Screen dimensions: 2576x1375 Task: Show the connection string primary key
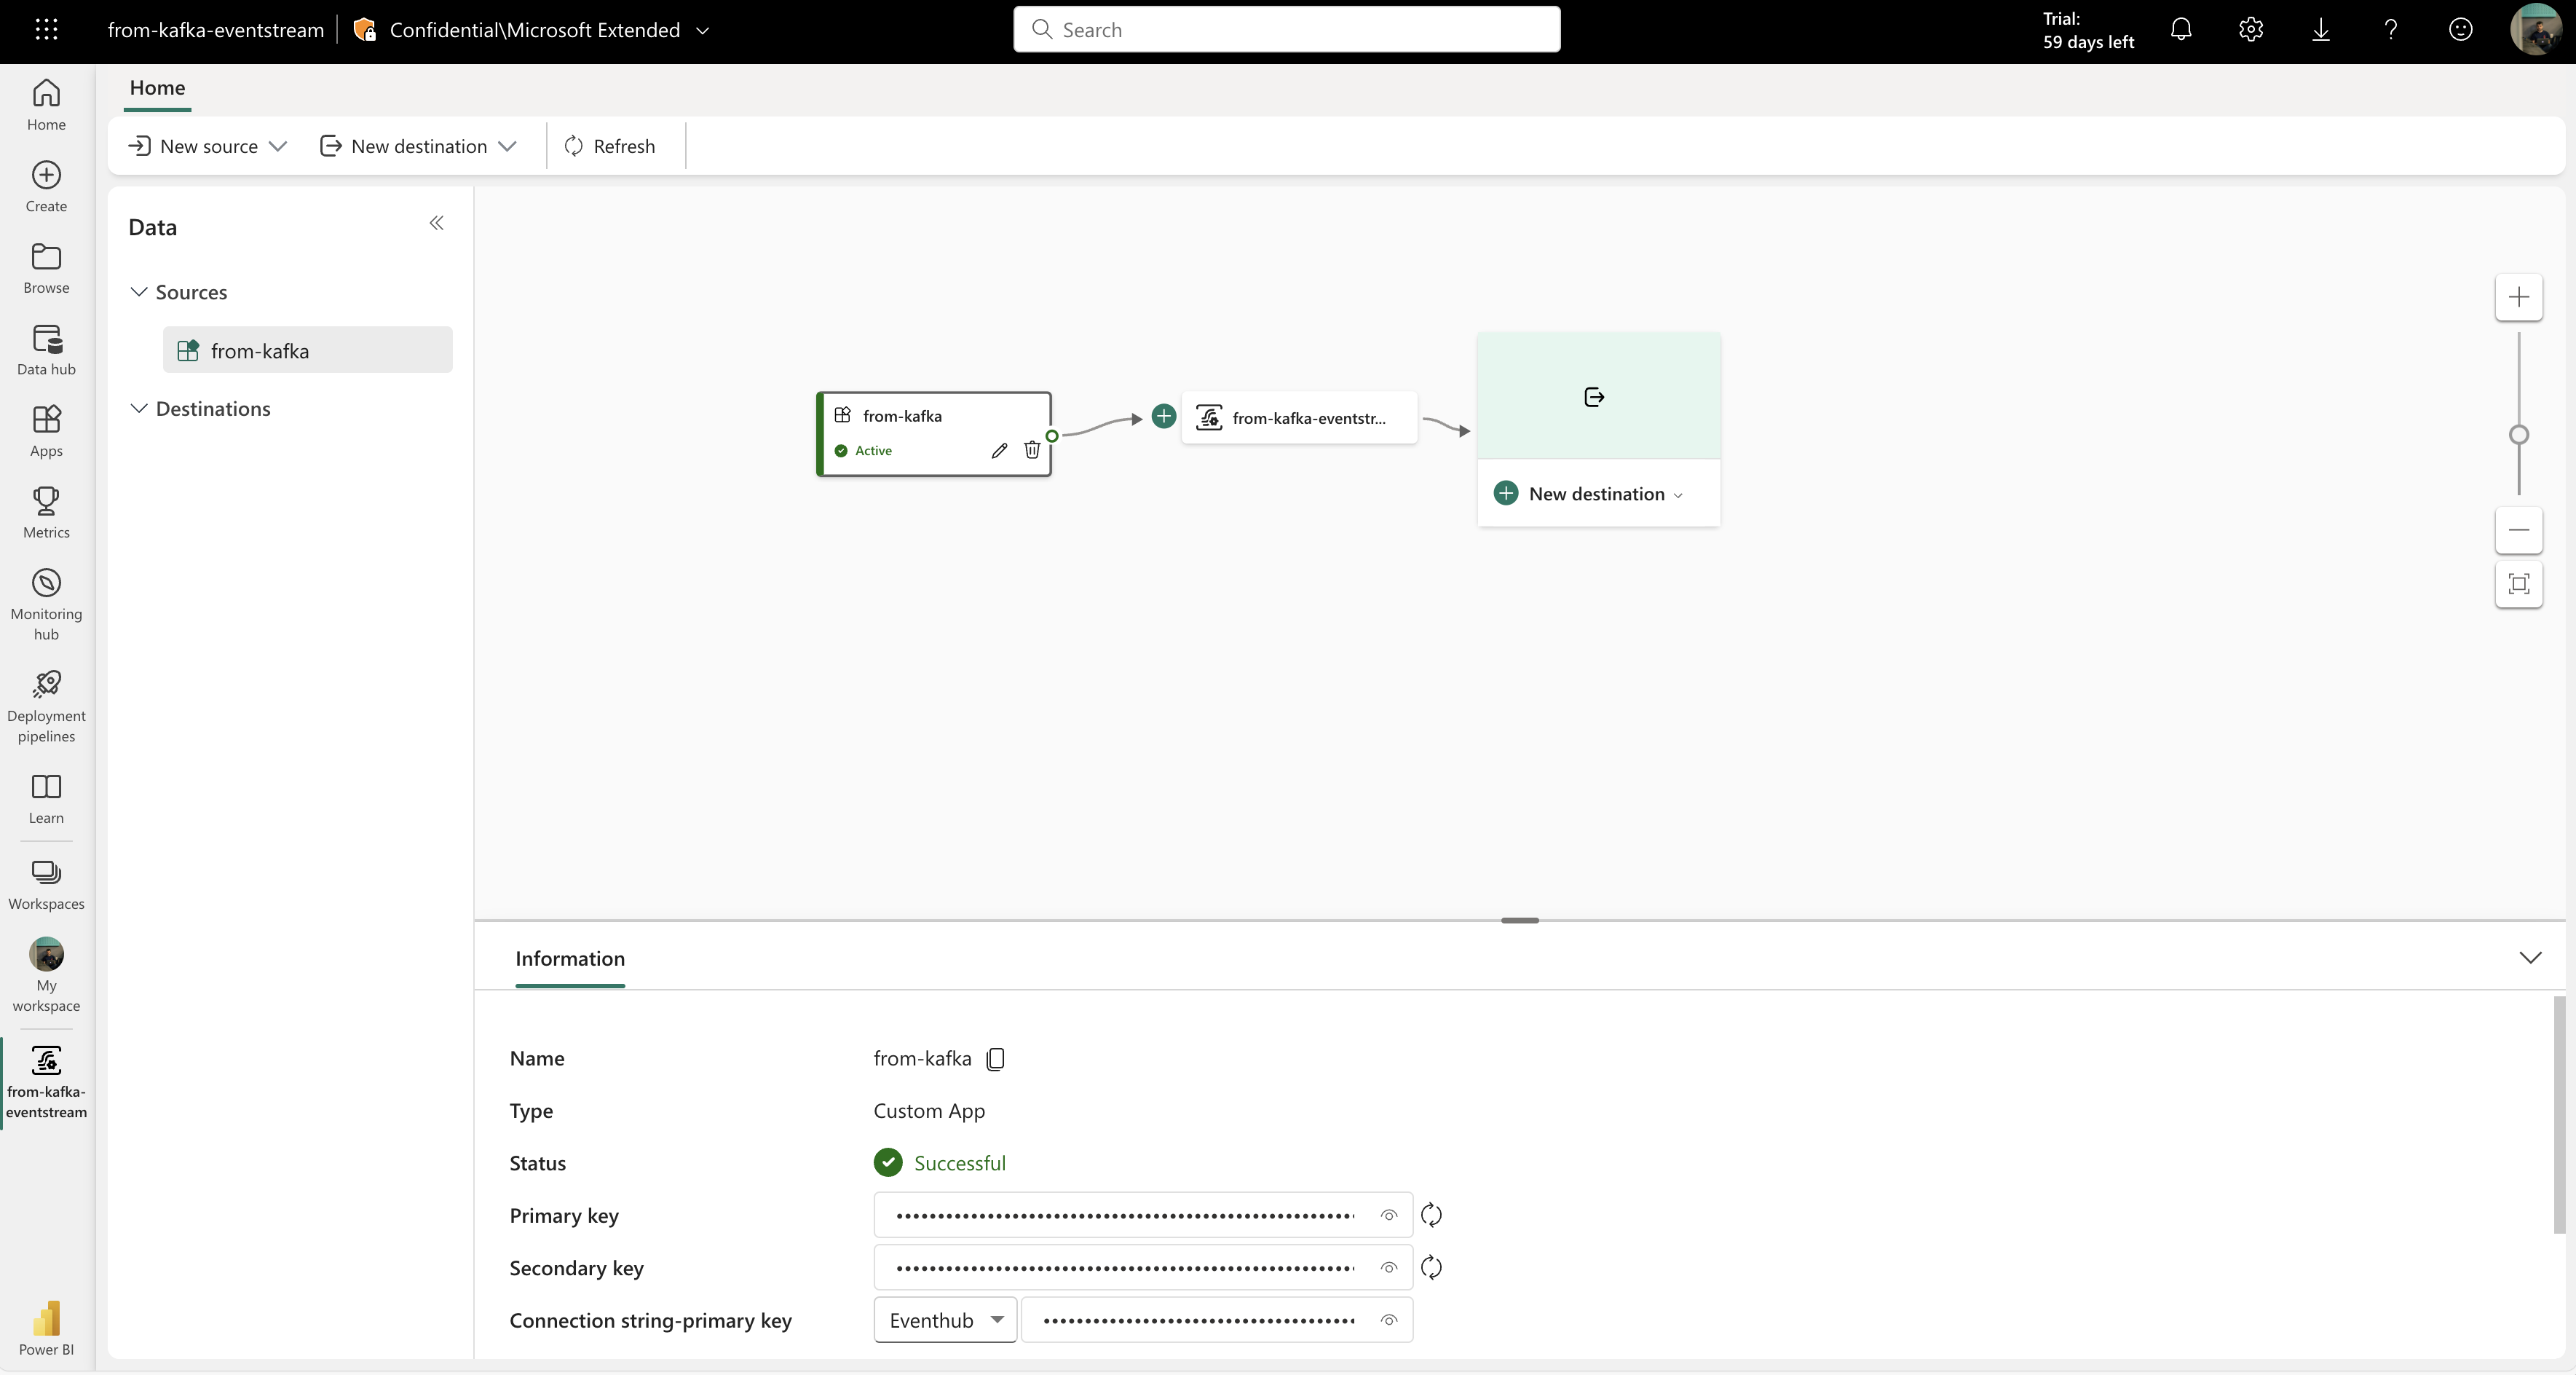(x=1388, y=1320)
